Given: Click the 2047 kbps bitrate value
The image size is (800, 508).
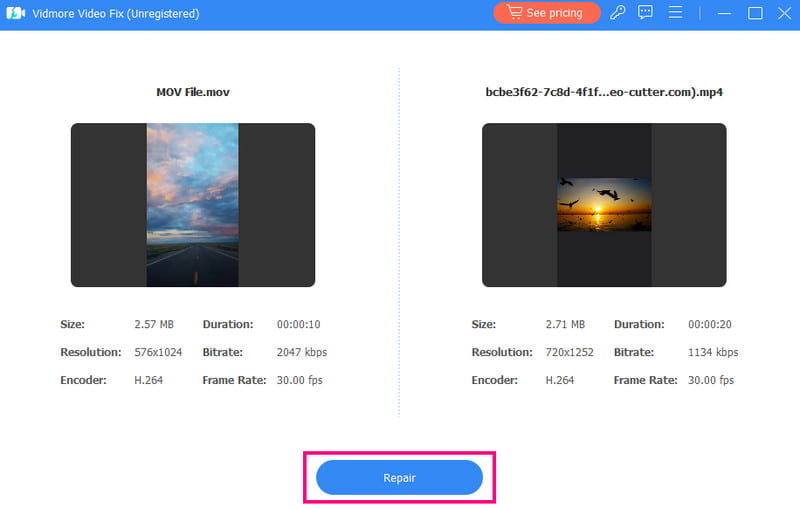Looking at the screenshot, I should (x=301, y=352).
